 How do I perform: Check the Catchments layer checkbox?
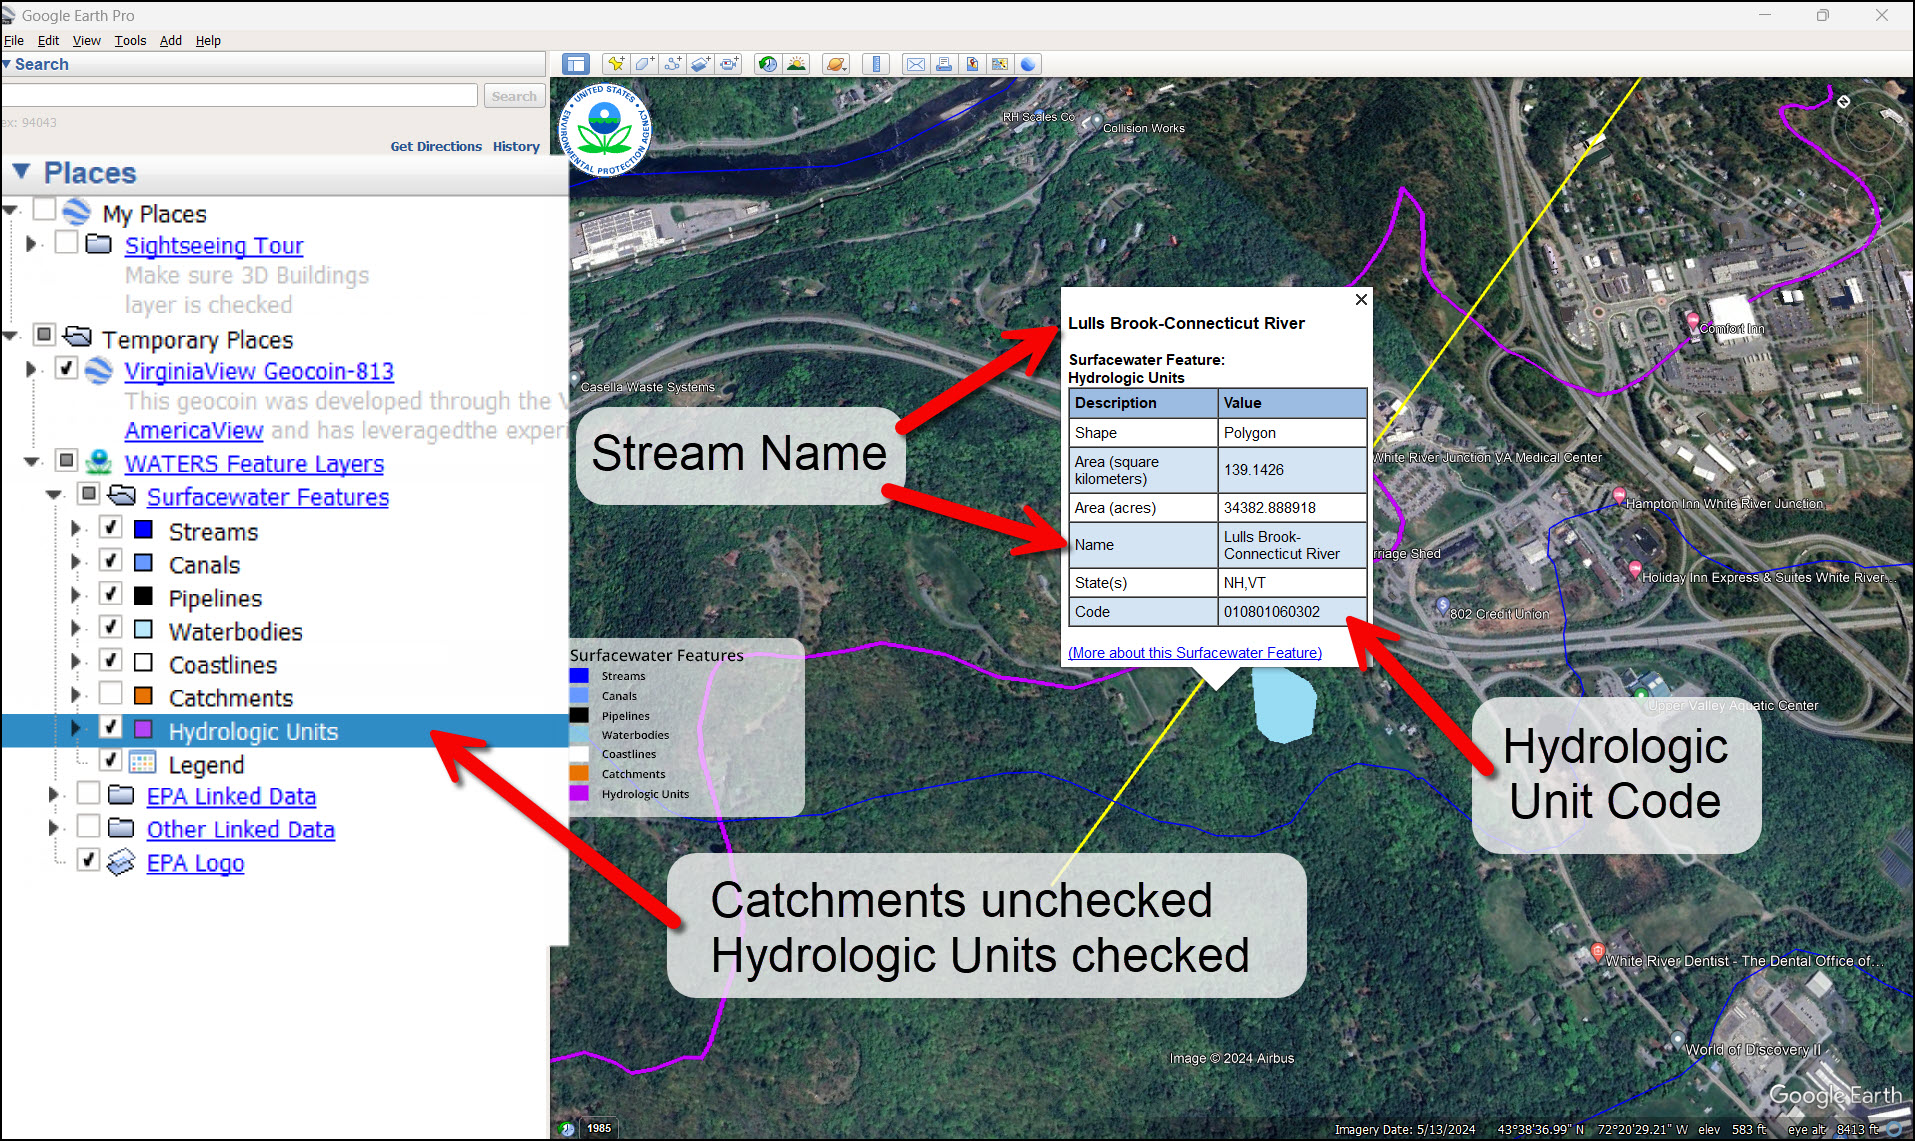click(x=111, y=693)
